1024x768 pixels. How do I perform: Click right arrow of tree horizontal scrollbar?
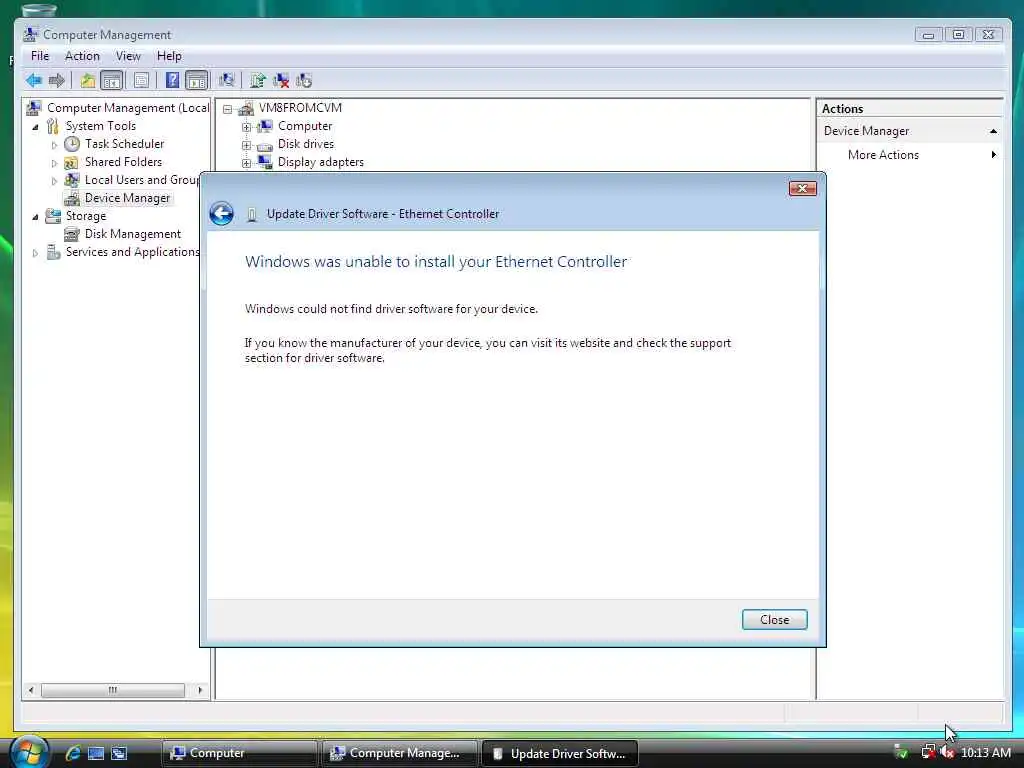[x=200, y=690]
